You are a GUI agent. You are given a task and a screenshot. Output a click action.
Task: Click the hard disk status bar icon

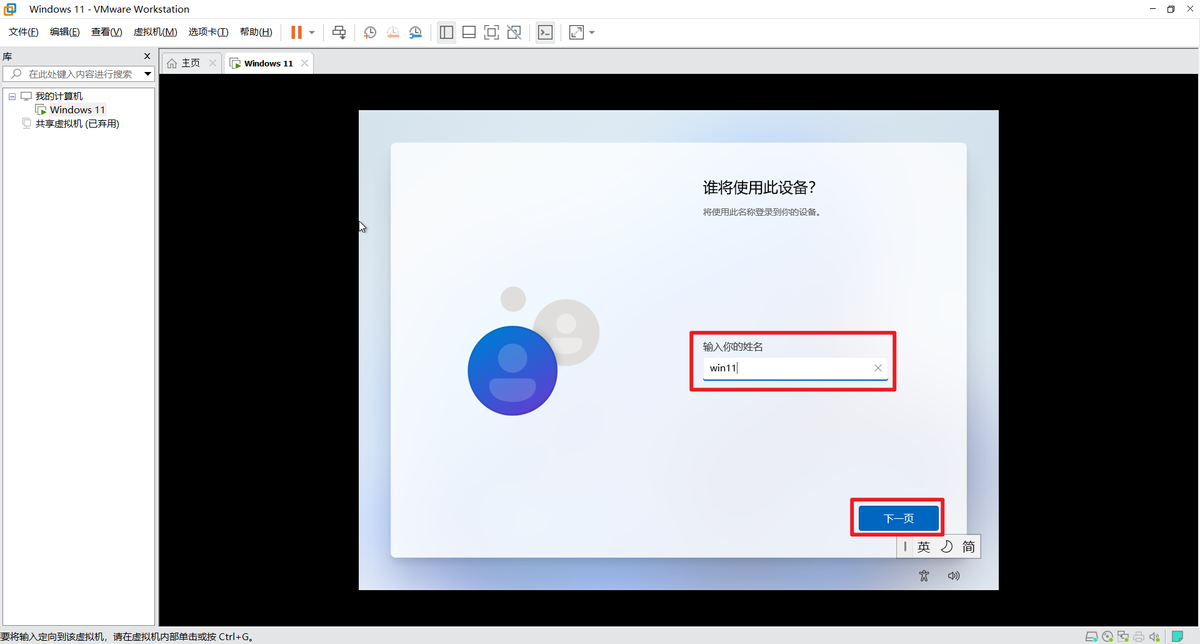(1092, 636)
